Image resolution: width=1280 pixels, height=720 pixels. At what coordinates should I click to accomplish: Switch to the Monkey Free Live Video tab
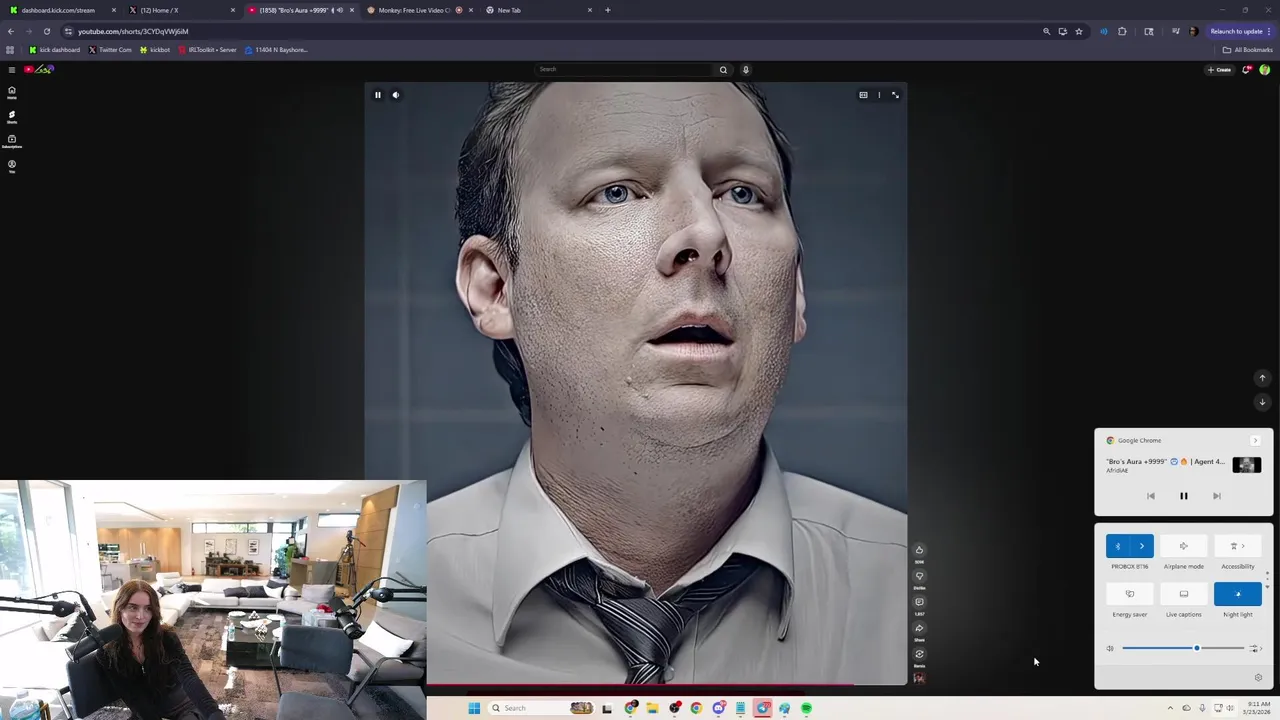pyautogui.click(x=418, y=10)
